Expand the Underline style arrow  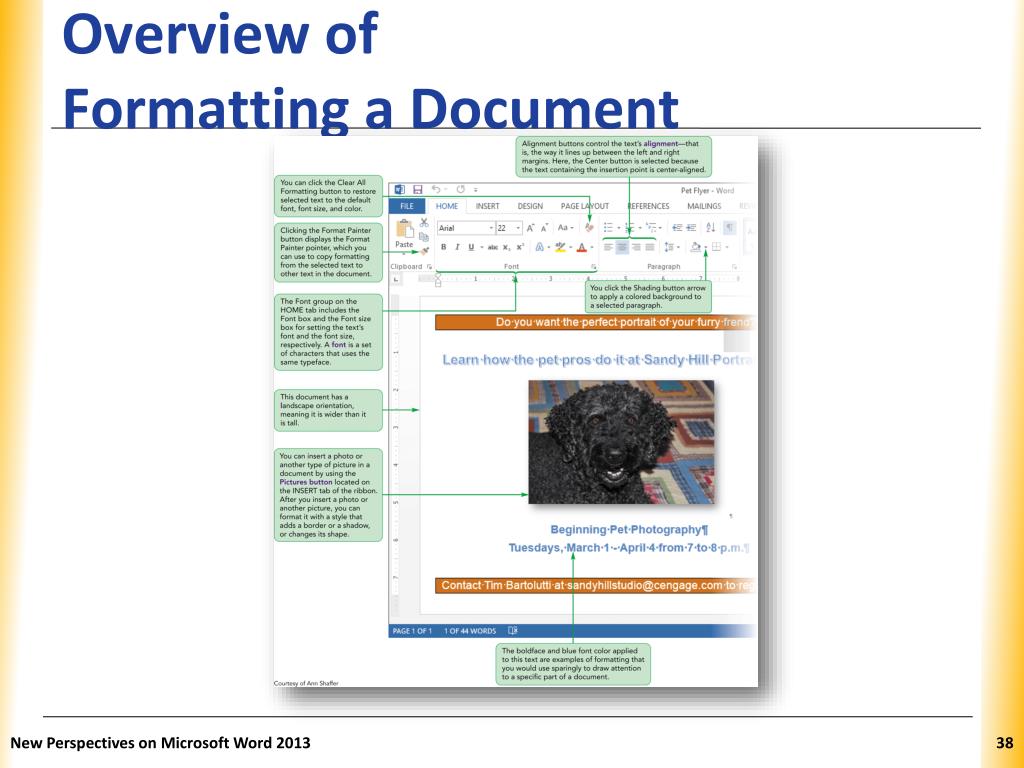(x=481, y=247)
